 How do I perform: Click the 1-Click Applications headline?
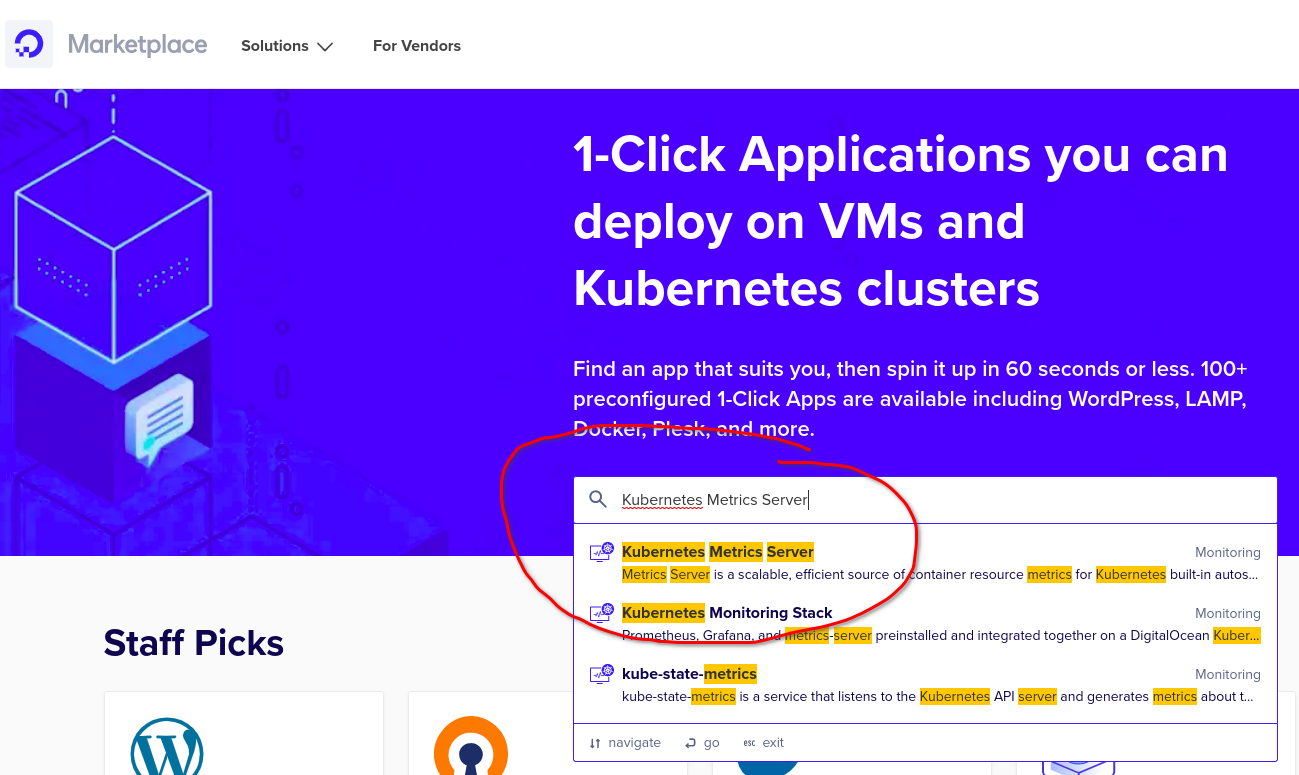(x=900, y=222)
